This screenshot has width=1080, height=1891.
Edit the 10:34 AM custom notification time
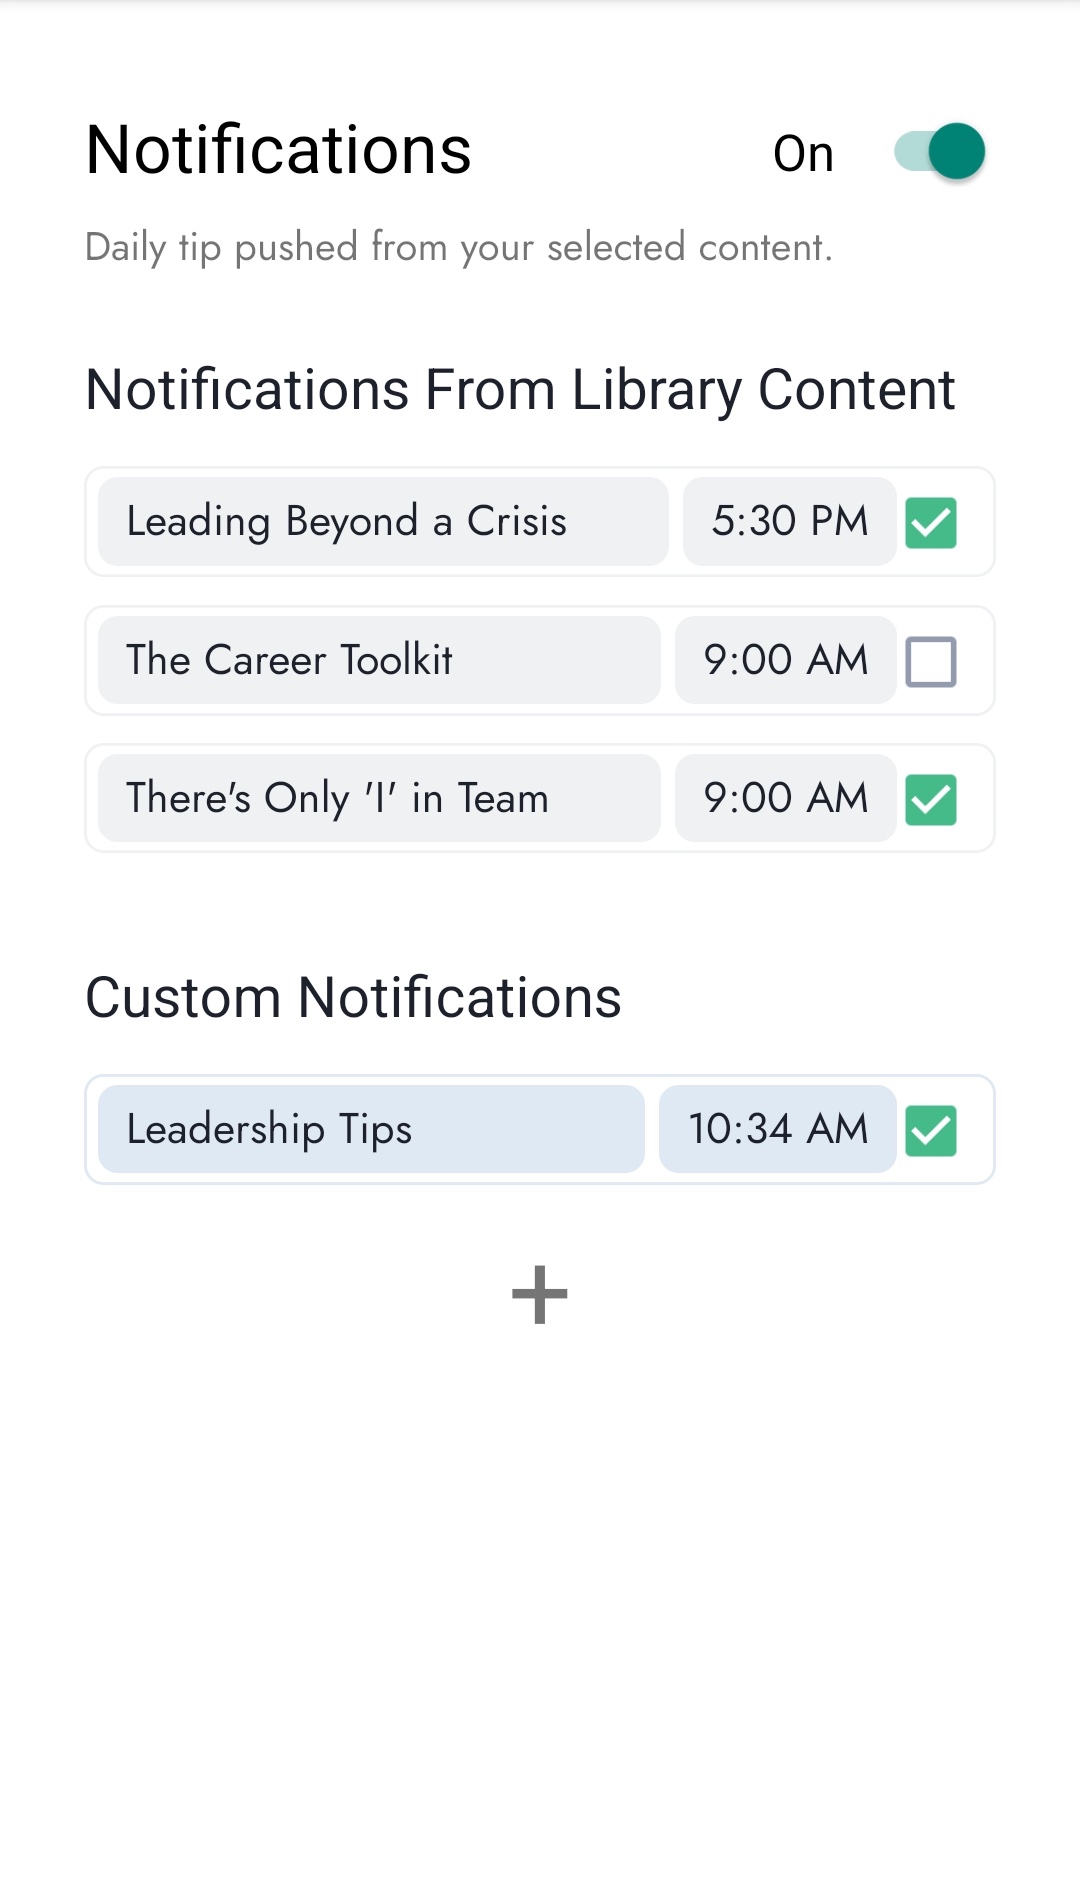click(x=777, y=1129)
